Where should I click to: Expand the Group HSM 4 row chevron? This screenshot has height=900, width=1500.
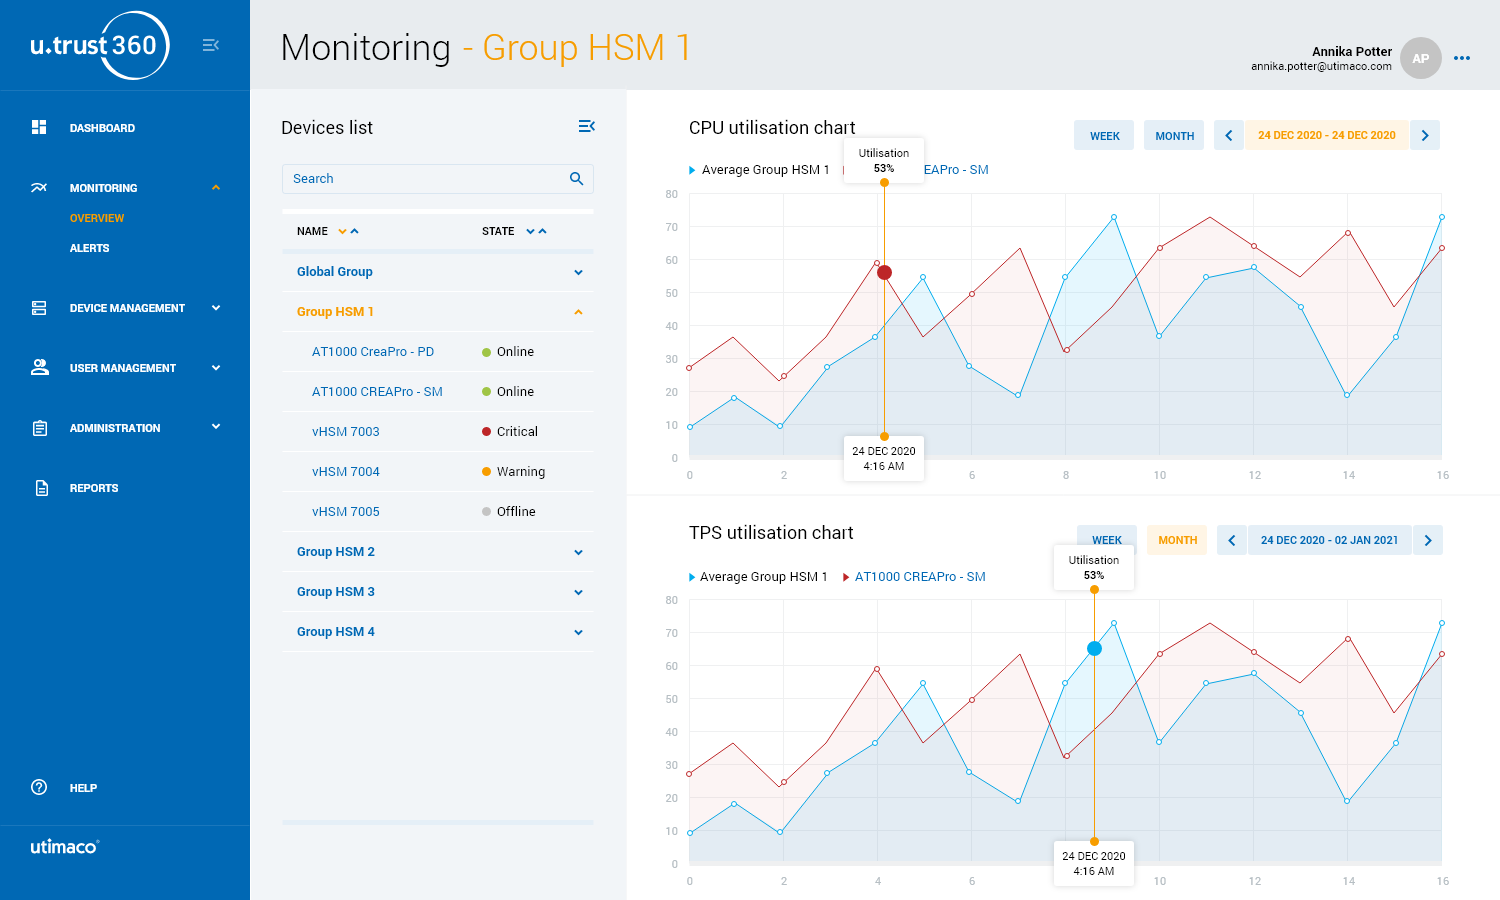point(578,632)
